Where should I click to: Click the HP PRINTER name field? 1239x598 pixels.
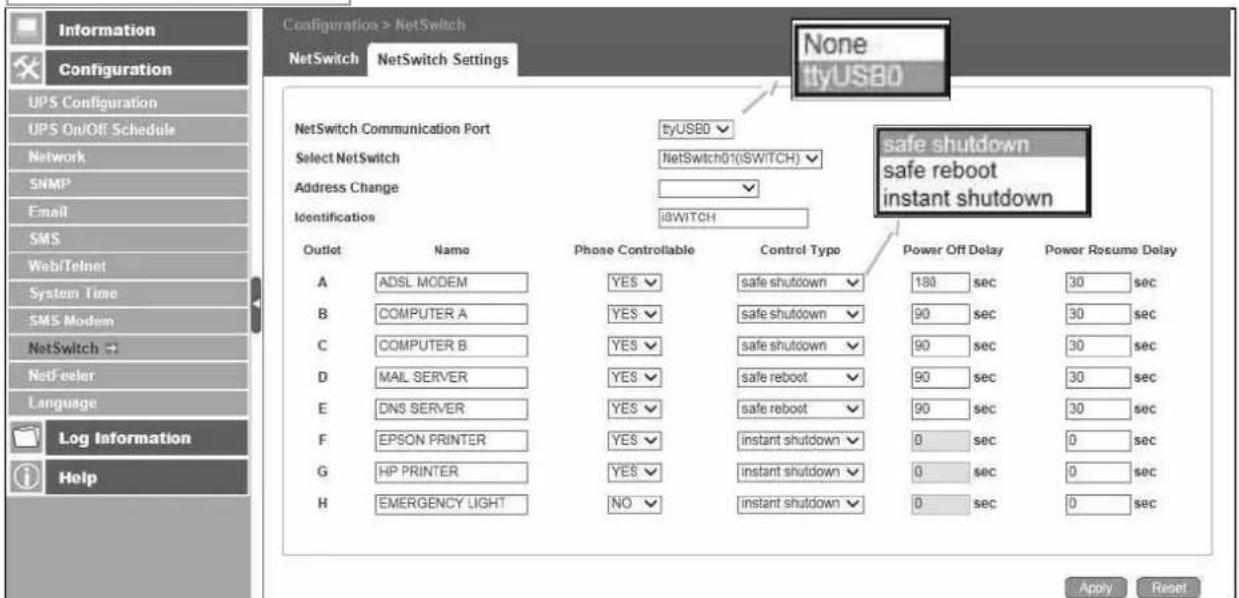pyautogui.click(x=451, y=470)
